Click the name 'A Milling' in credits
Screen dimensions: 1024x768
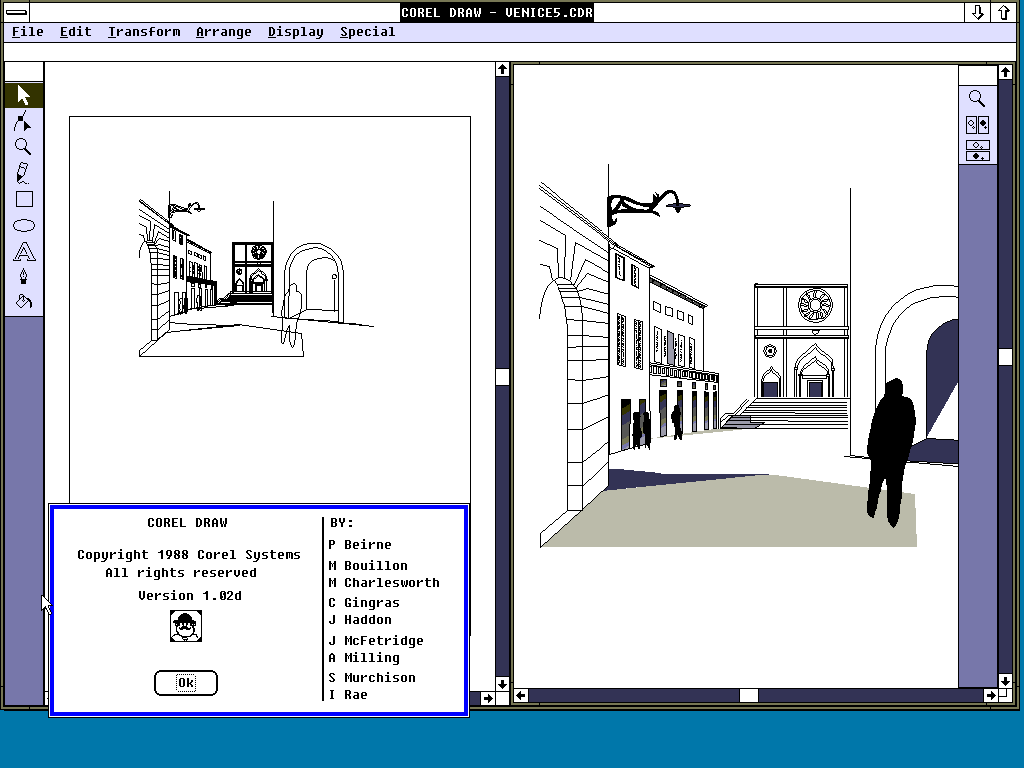point(364,658)
